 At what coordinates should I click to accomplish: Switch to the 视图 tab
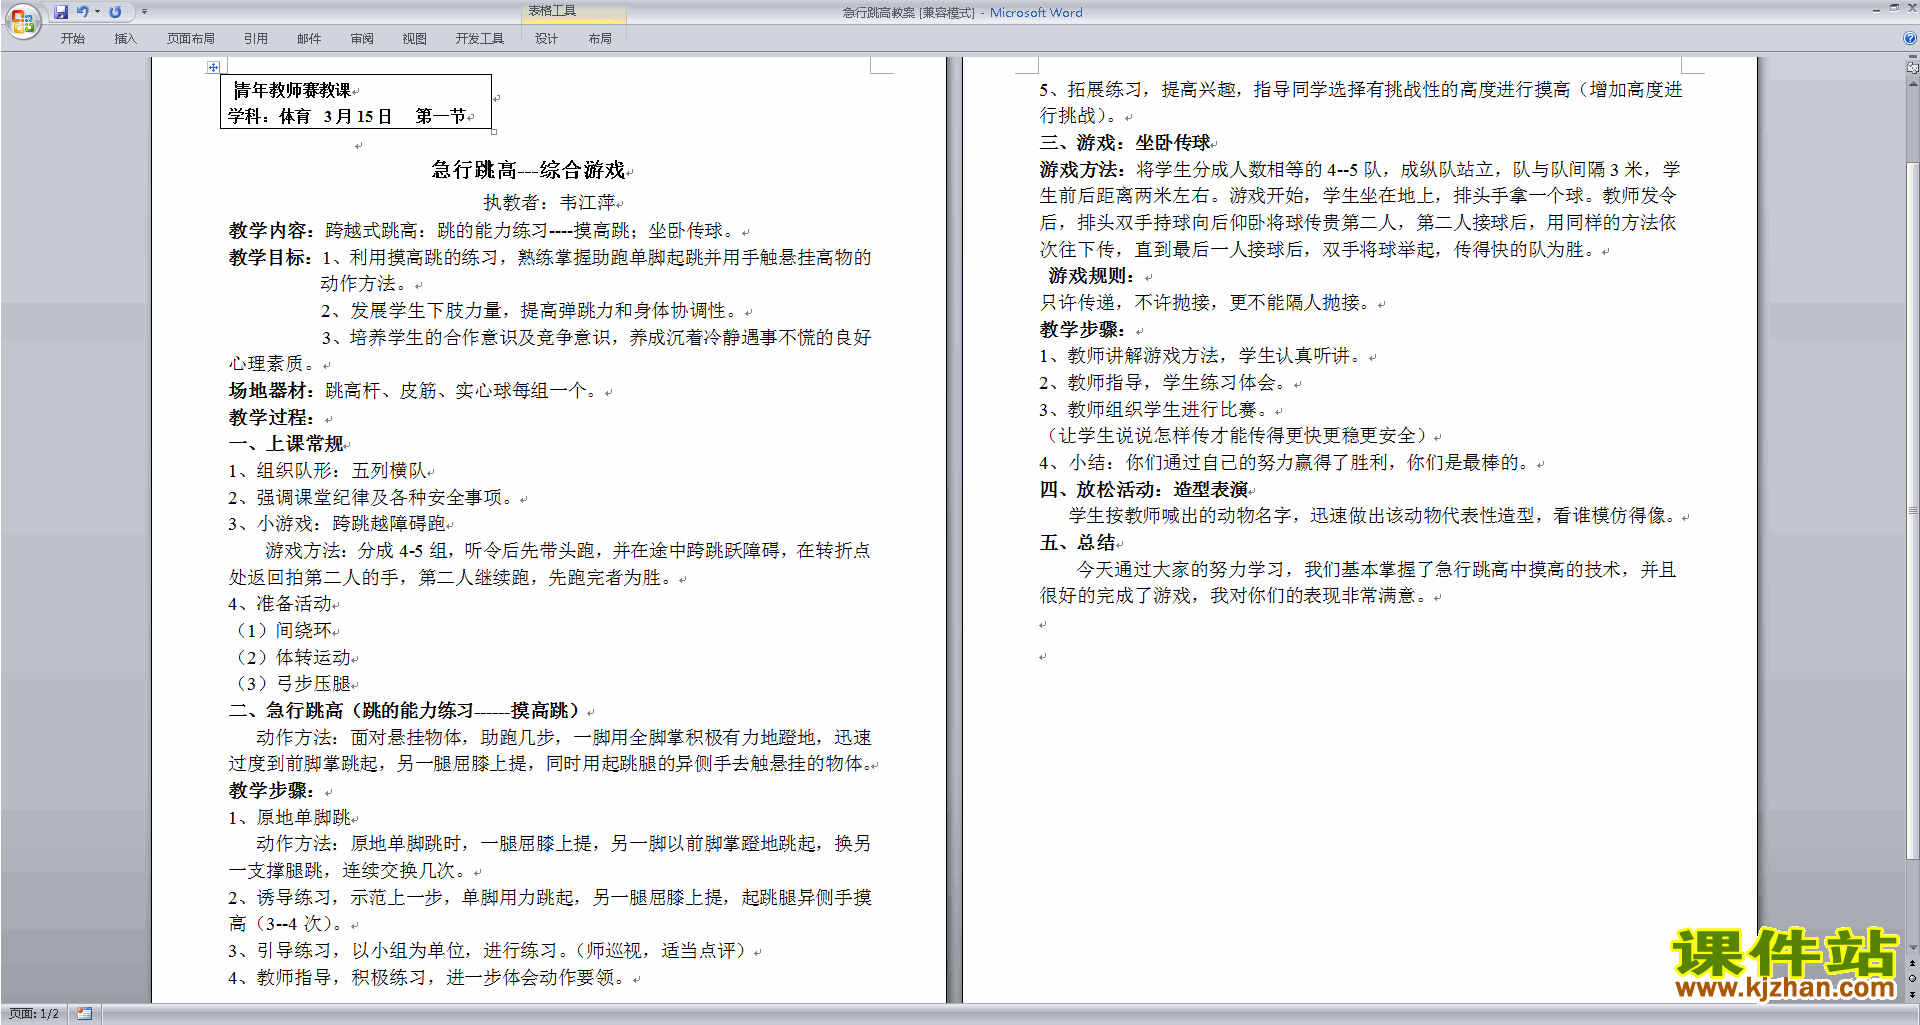pos(415,39)
